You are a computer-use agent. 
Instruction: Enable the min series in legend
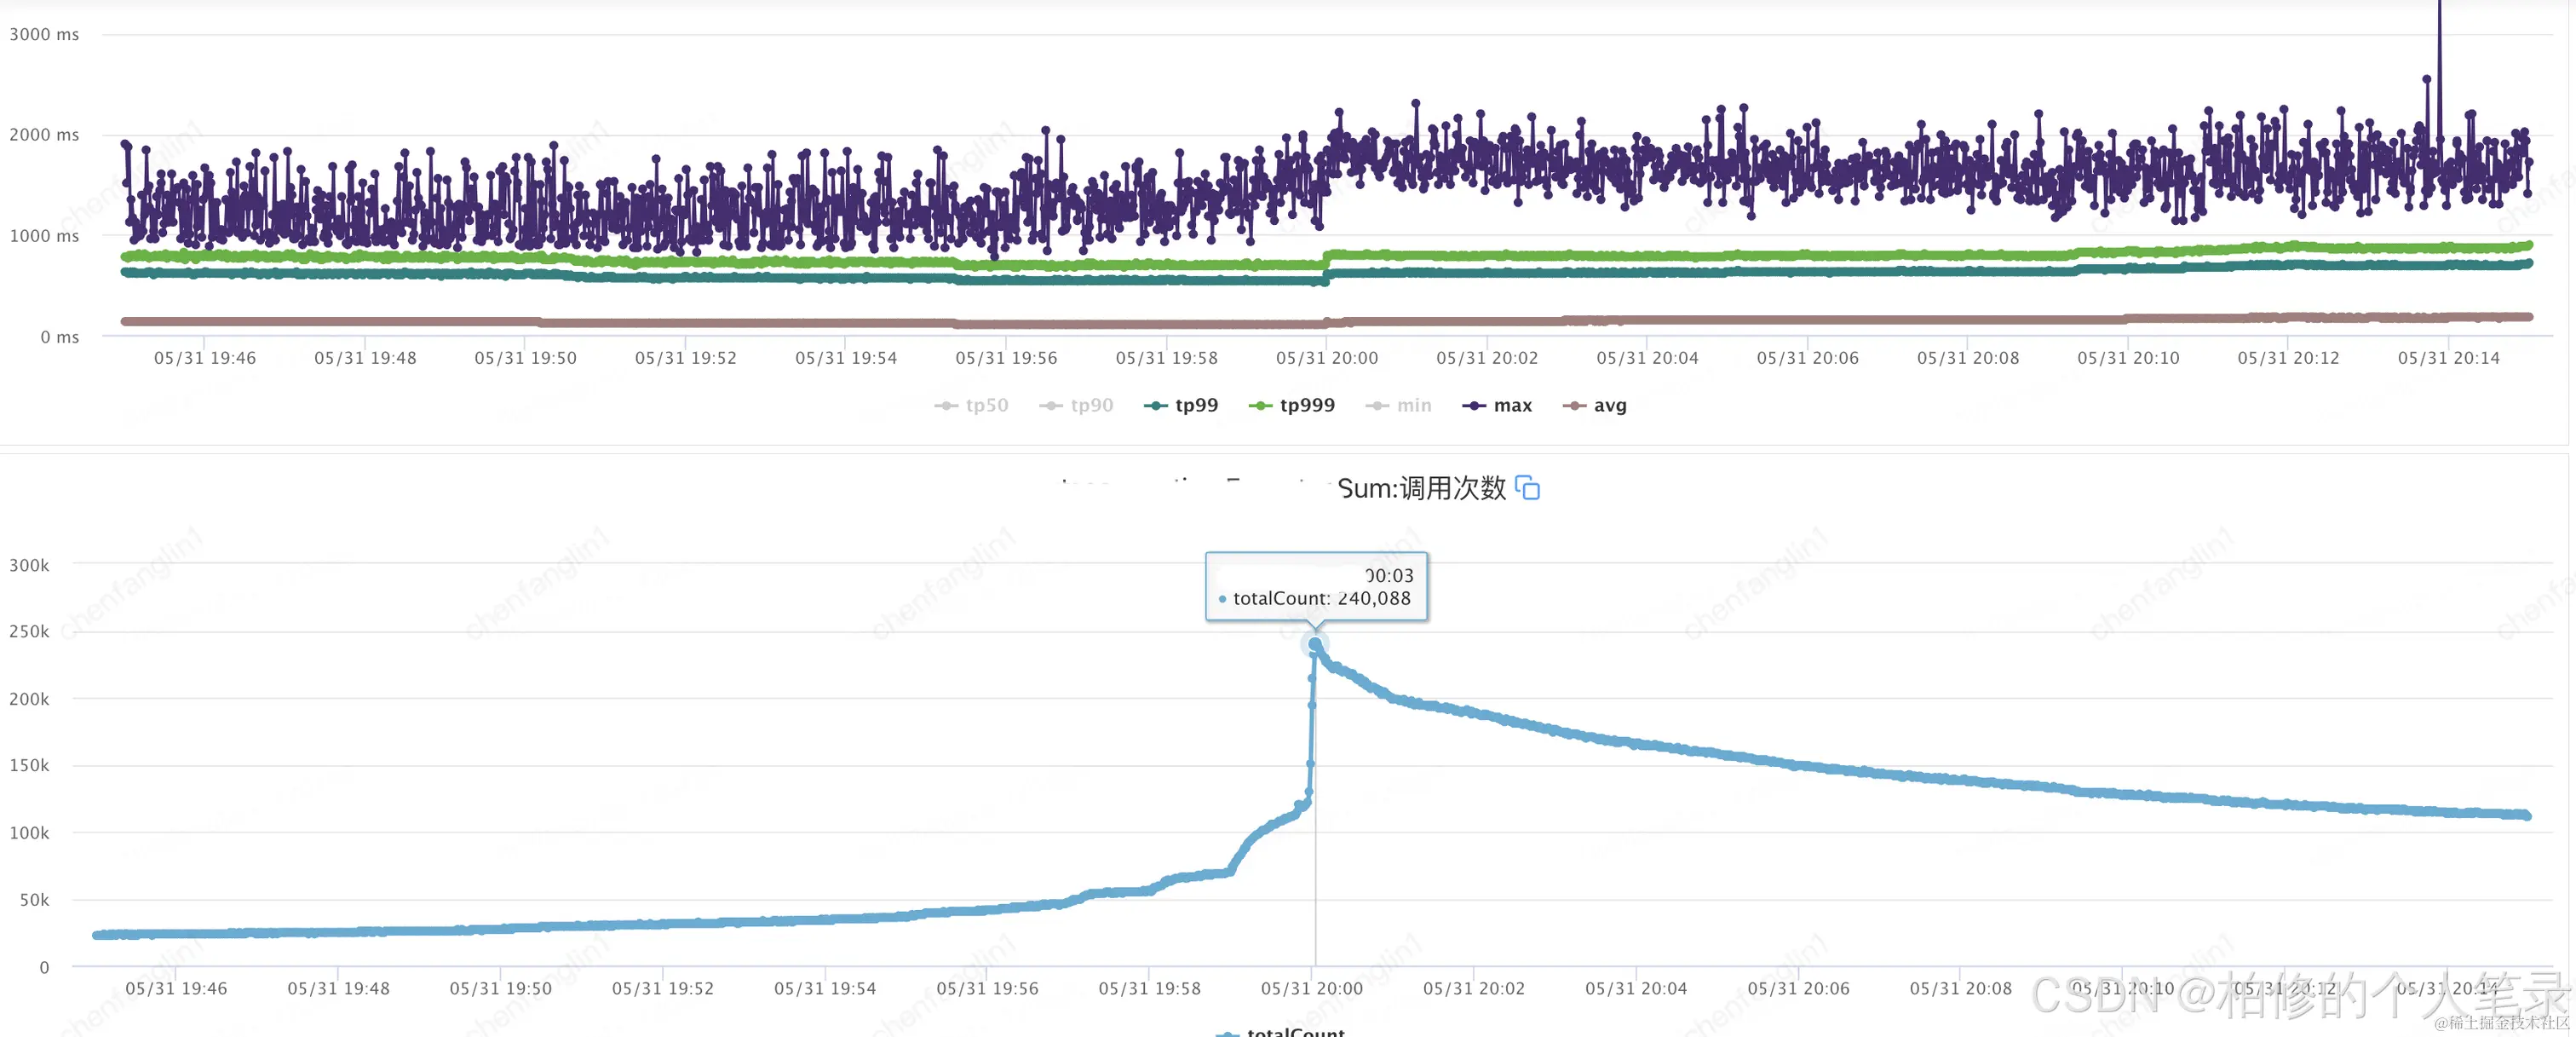coord(1399,405)
